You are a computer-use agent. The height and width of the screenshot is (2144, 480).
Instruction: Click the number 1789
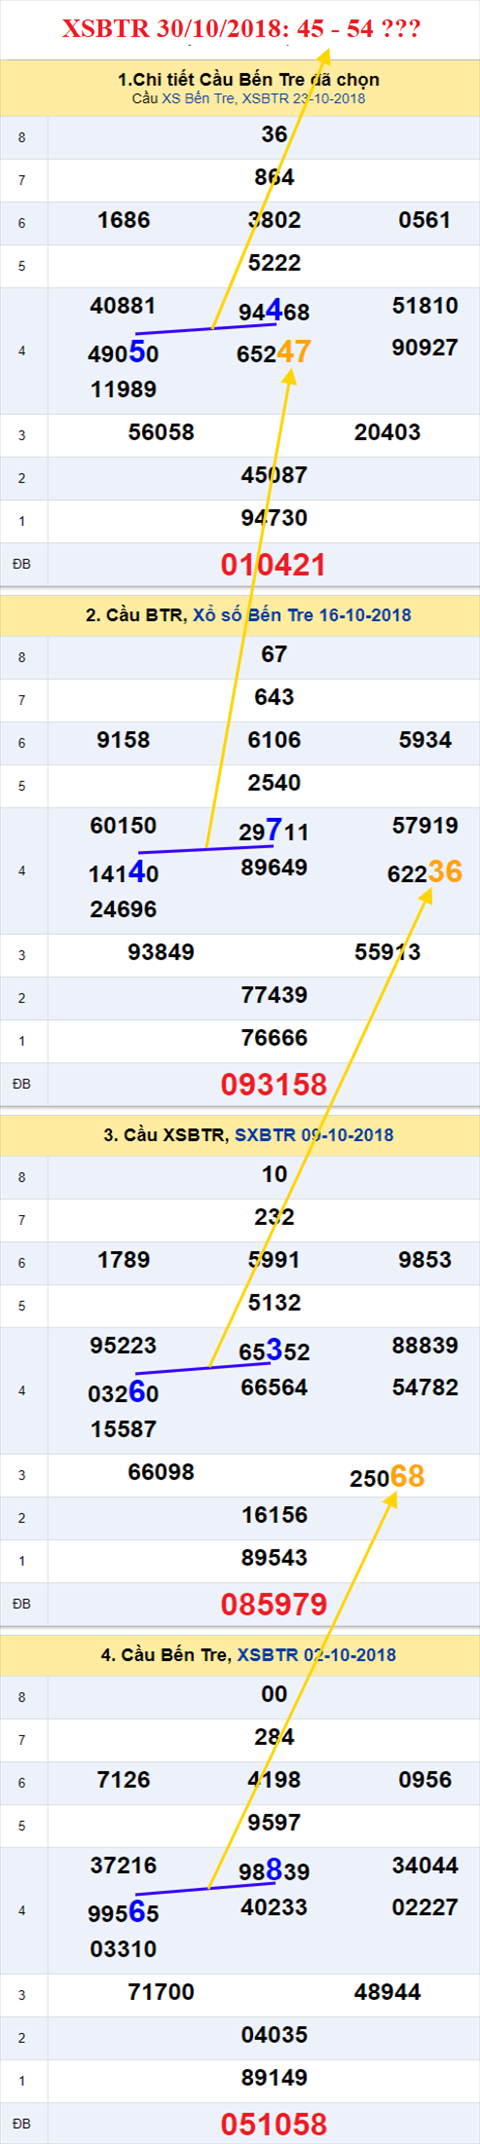pos(124,1260)
